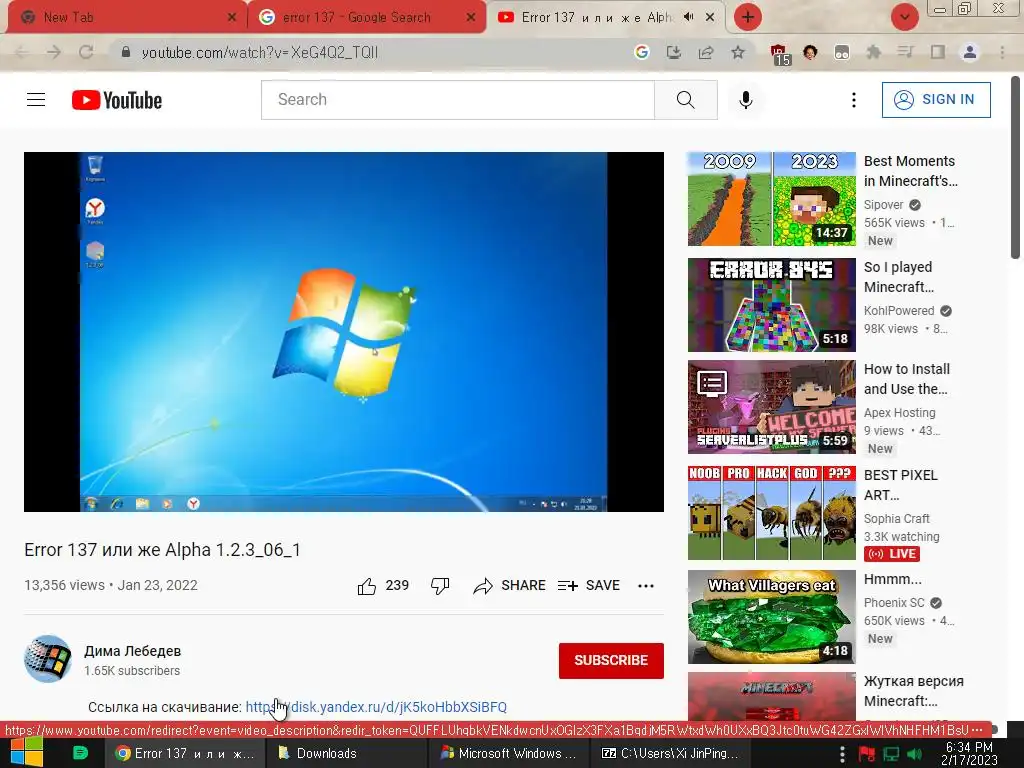This screenshot has width=1024, height=768.
Task: Open Extensions puzzle piece menu
Action: 873,52
